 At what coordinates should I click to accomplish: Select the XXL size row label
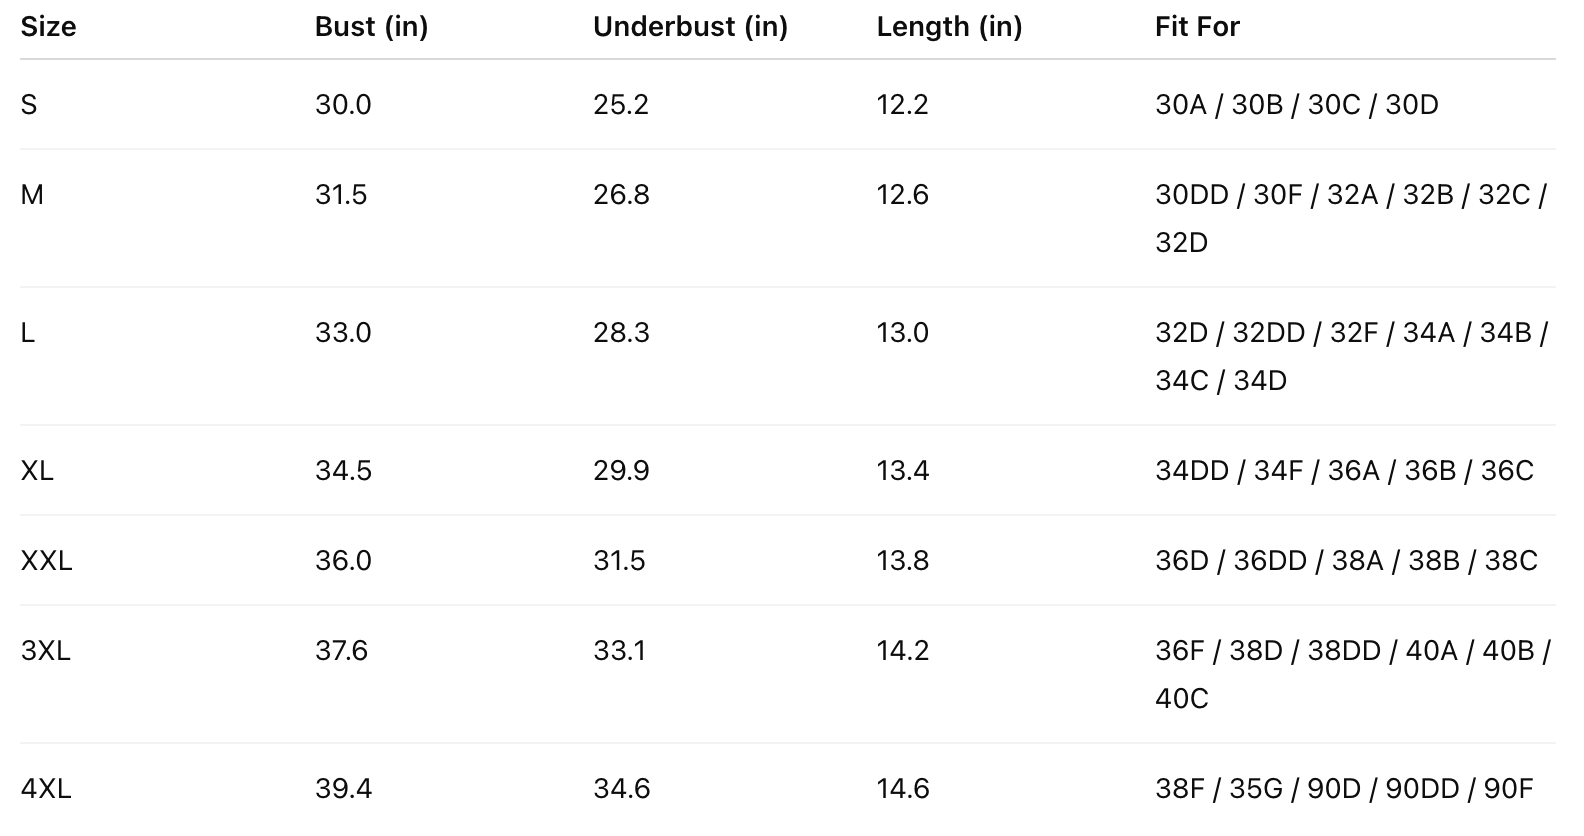pos(46,561)
